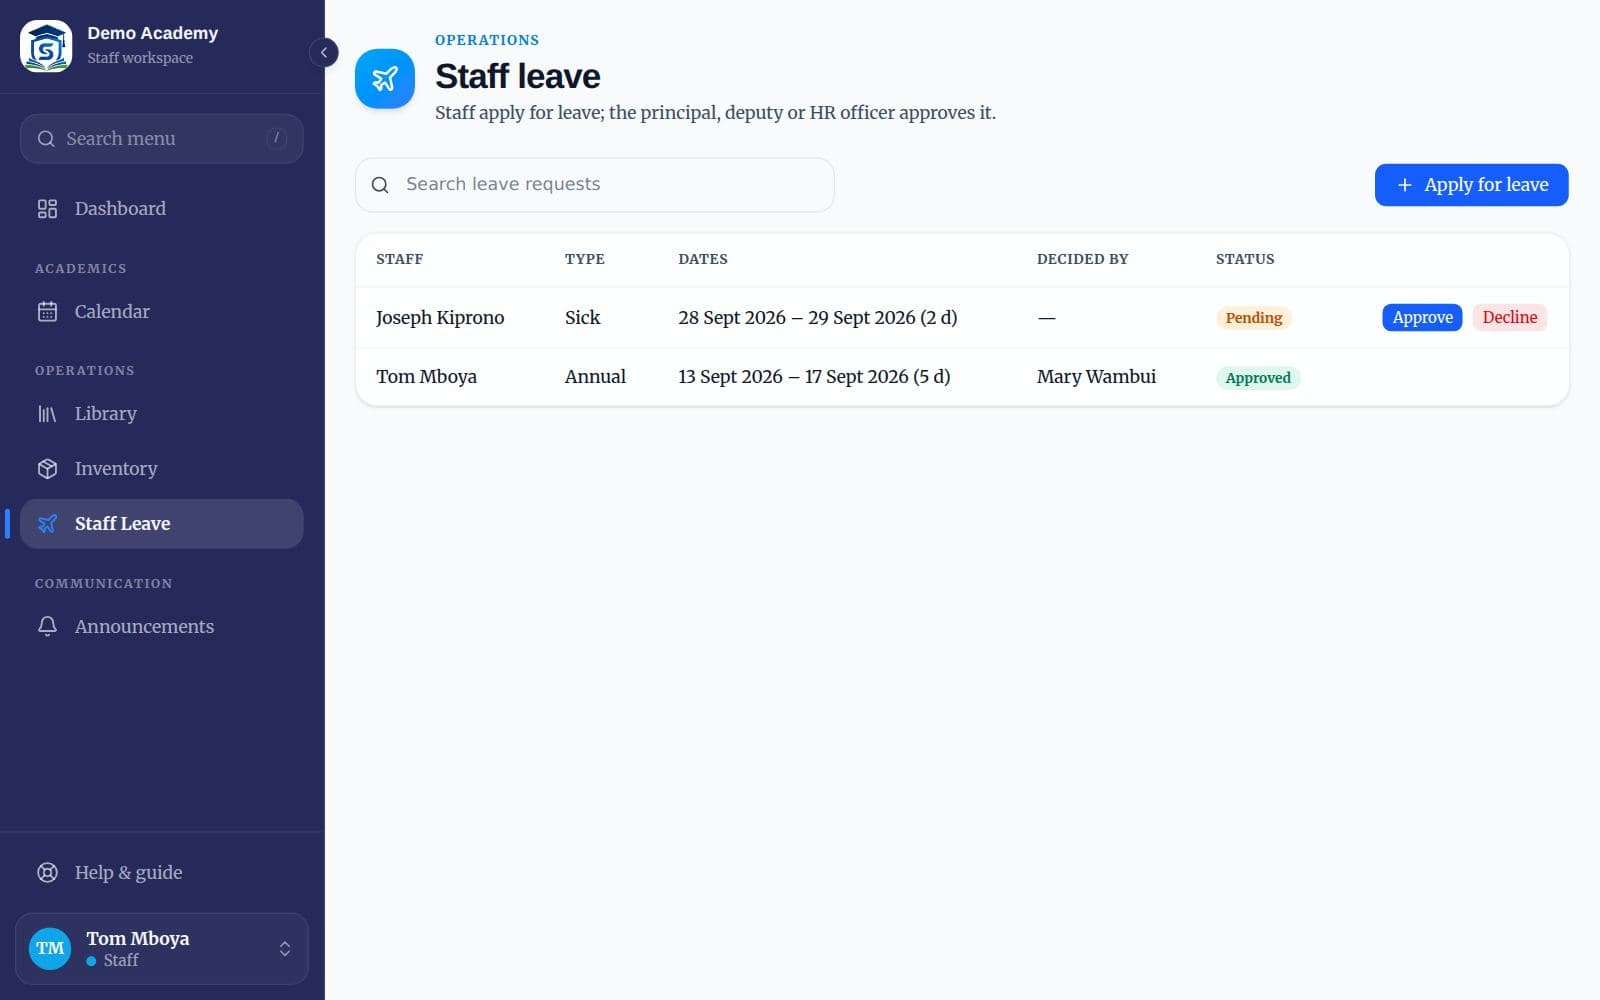The width and height of the screenshot is (1600, 1000).
Task: Go to the Library page
Action: tap(161, 414)
